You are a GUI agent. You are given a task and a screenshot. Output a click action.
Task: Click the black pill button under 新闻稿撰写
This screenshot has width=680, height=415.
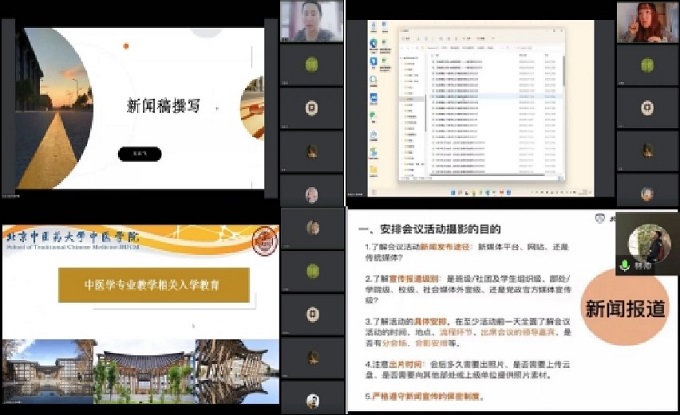(x=139, y=154)
